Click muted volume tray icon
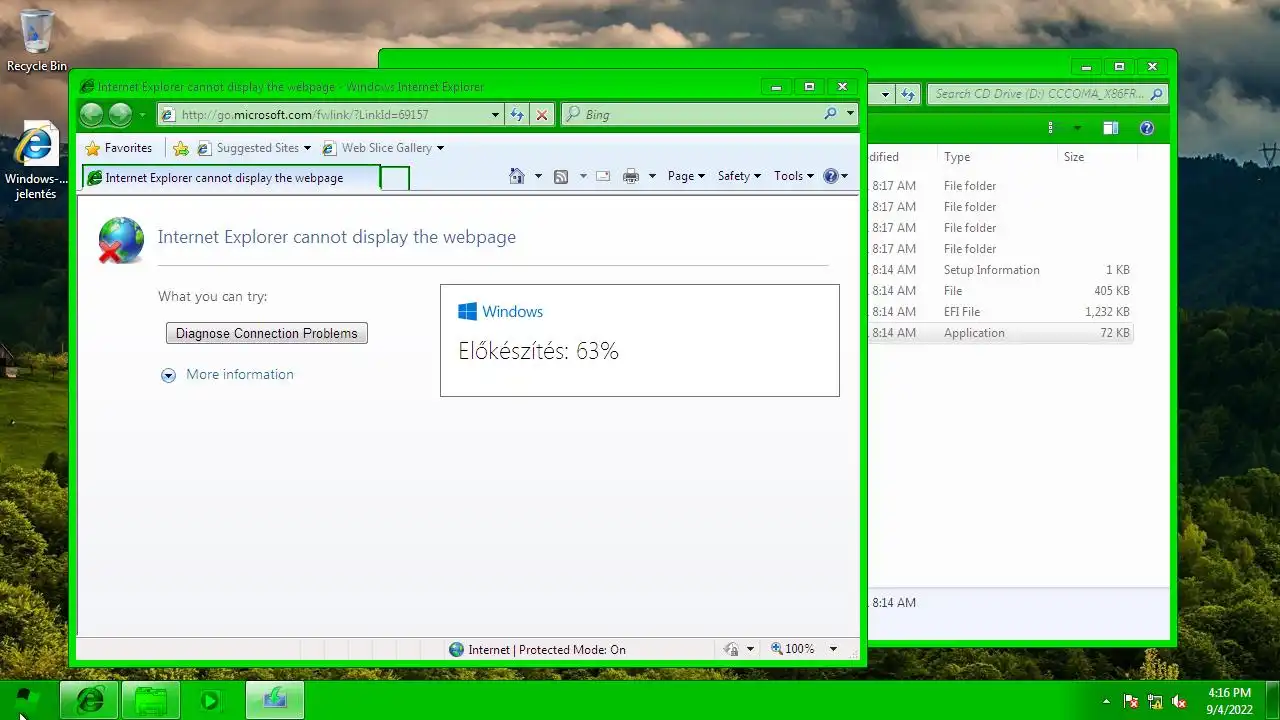This screenshot has width=1280, height=720. [1179, 701]
